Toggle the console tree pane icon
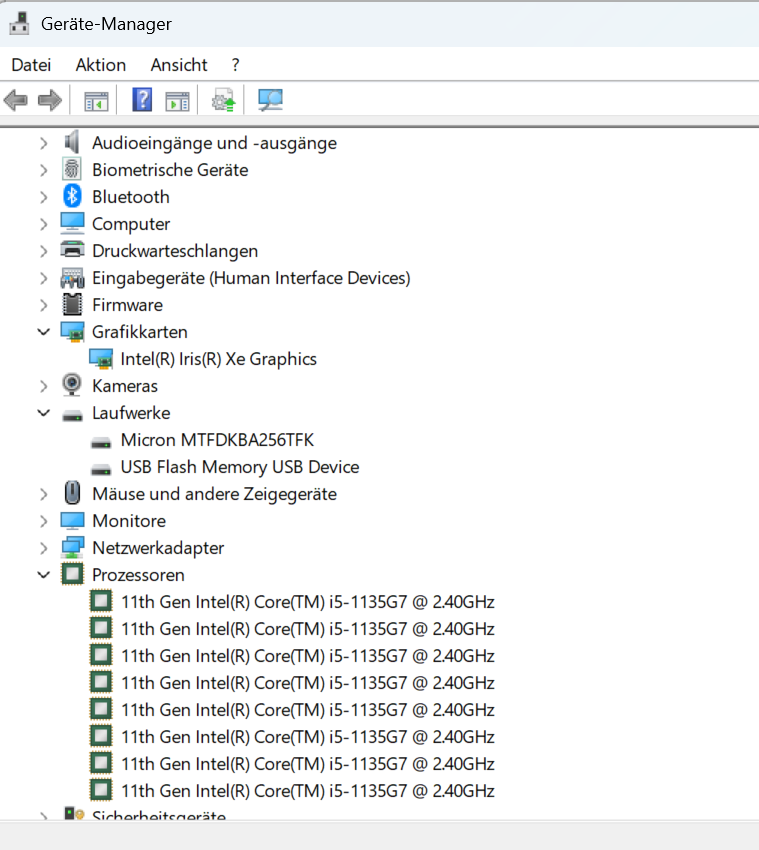The width and height of the screenshot is (759, 850). (x=96, y=101)
